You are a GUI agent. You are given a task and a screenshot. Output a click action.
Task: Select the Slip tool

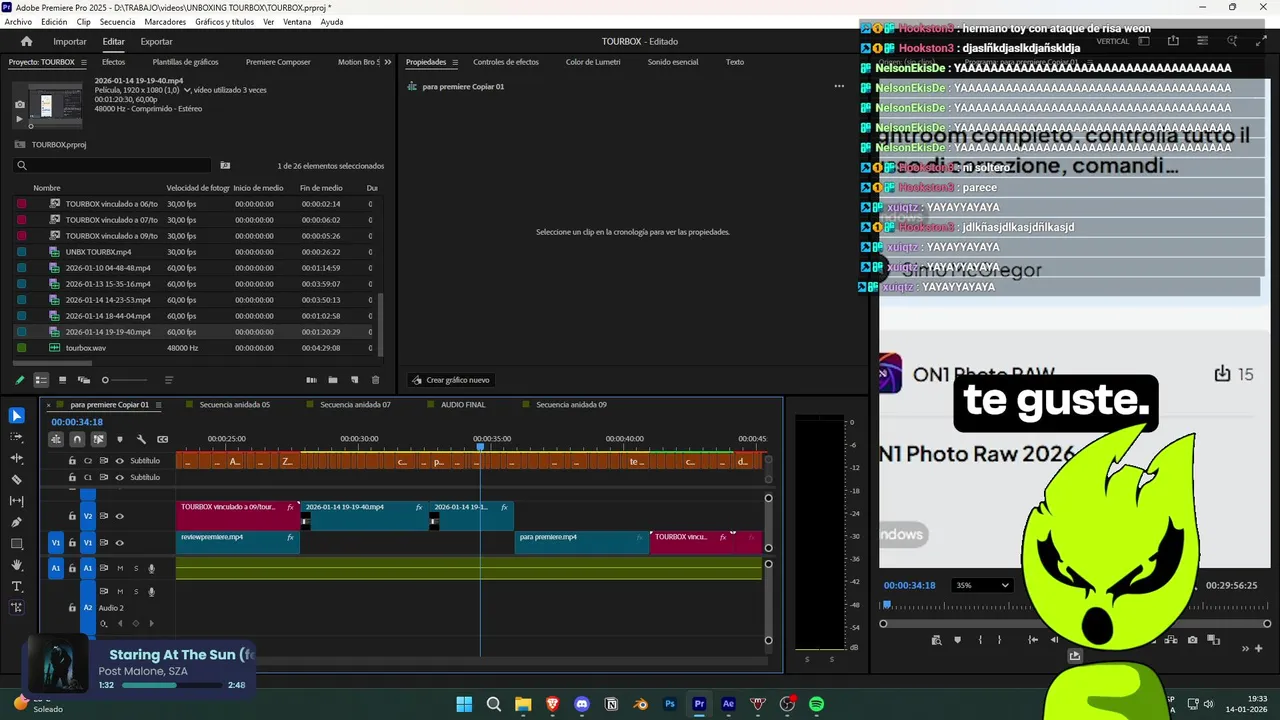tap(17, 501)
